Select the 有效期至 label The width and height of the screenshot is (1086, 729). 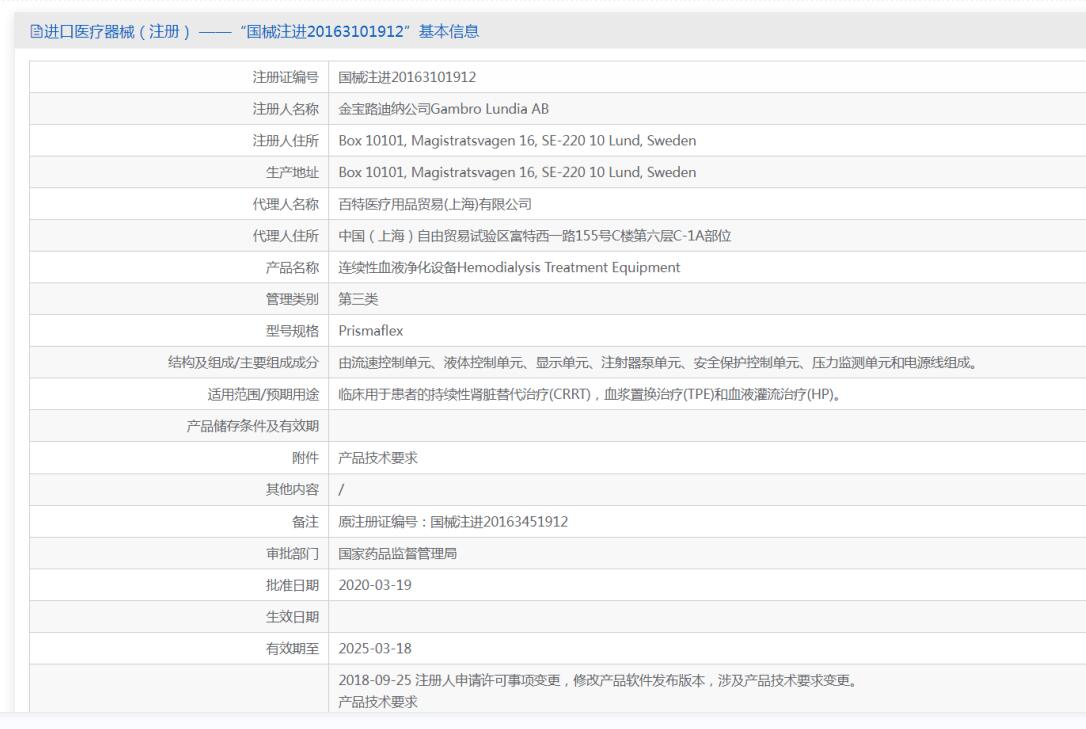tap(292, 648)
